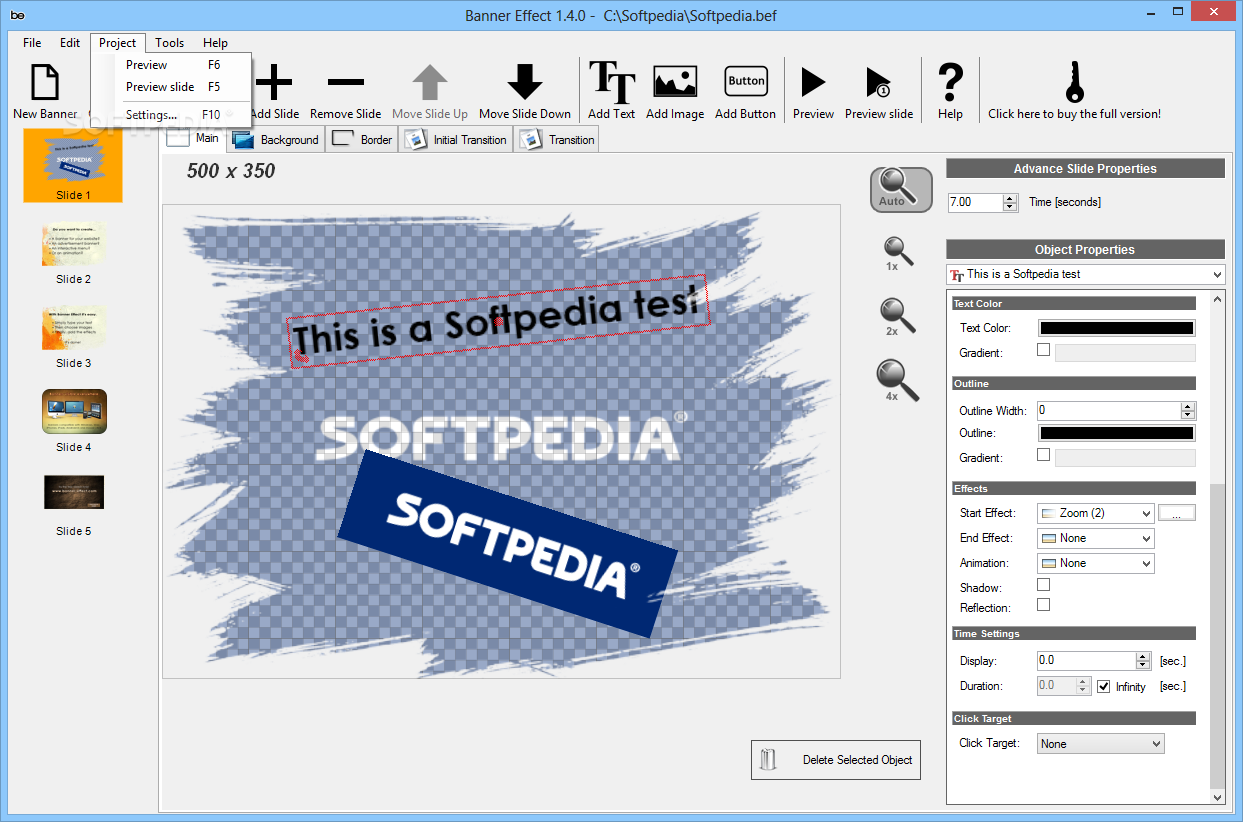Click the Add Slide plus icon
1243x822 pixels.
[x=275, y=82]
